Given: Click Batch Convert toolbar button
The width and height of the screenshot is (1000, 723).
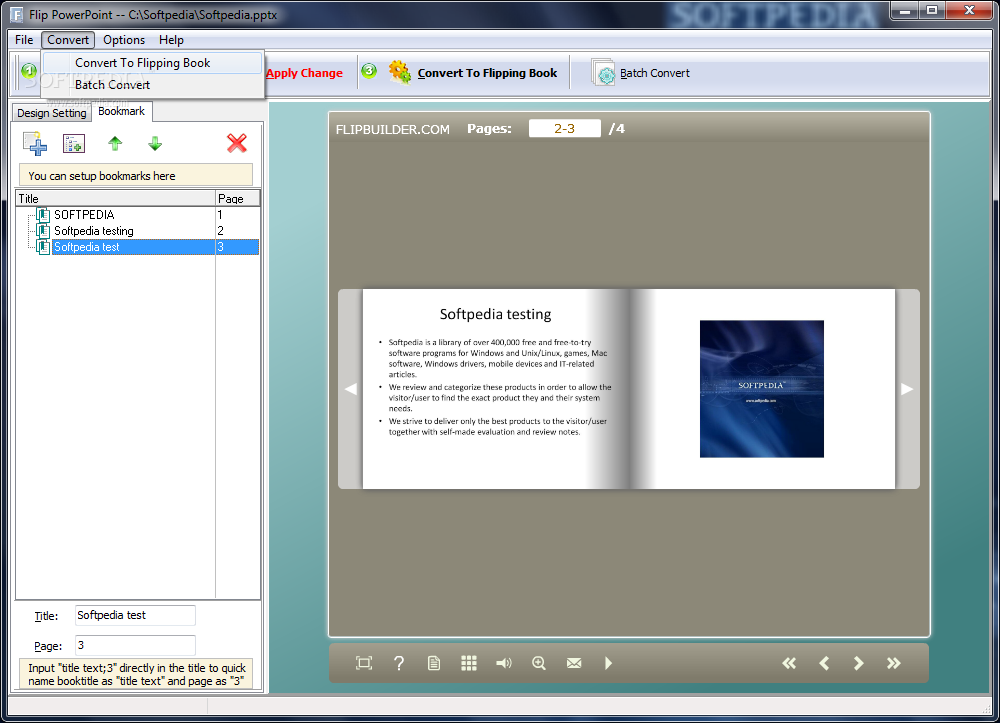Looking at the screenshot, I should (x=641, y=73).
